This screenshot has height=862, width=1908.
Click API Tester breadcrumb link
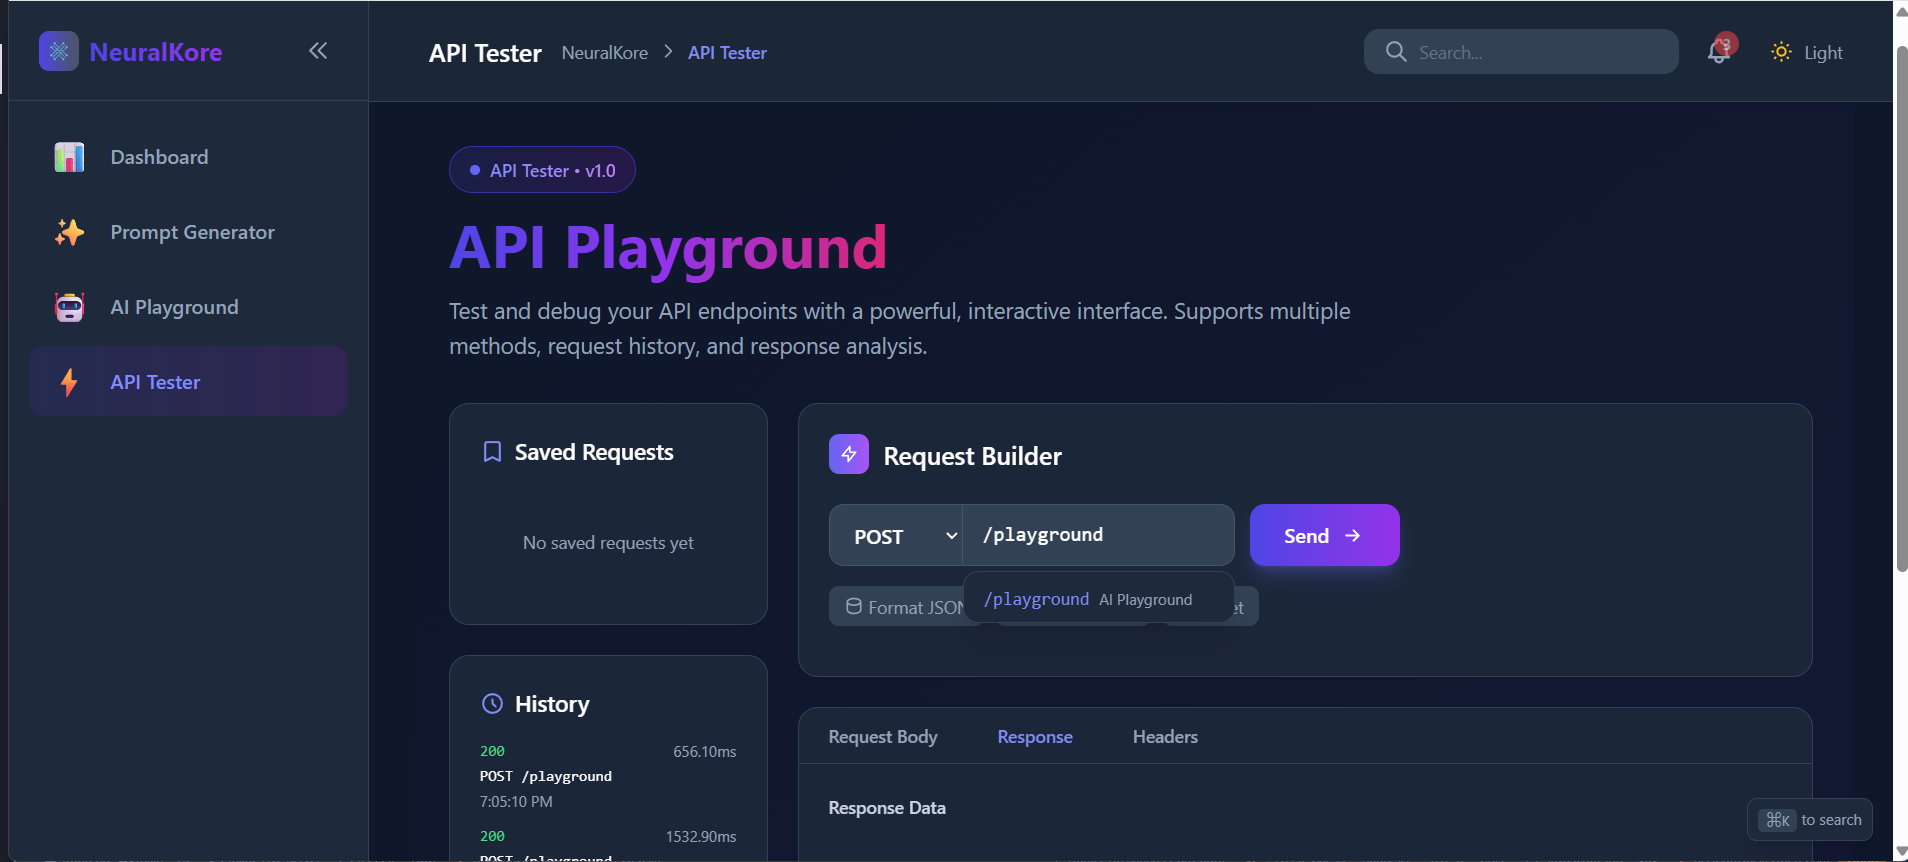click(727, 53)
